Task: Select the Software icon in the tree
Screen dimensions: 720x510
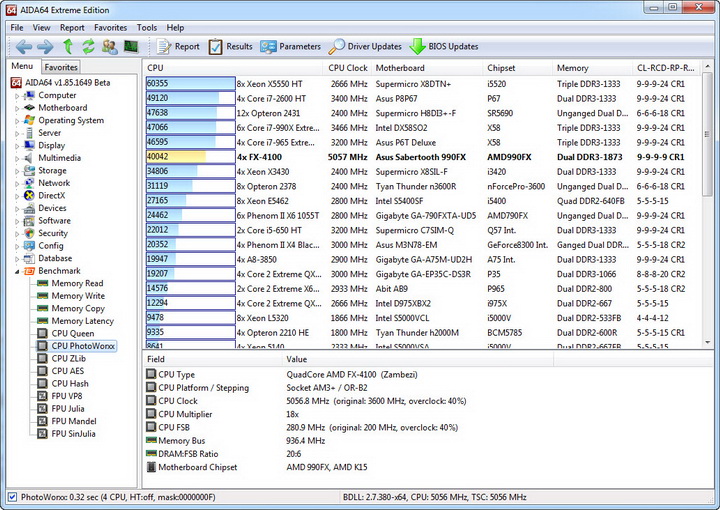Action: [x=29, y=221]
